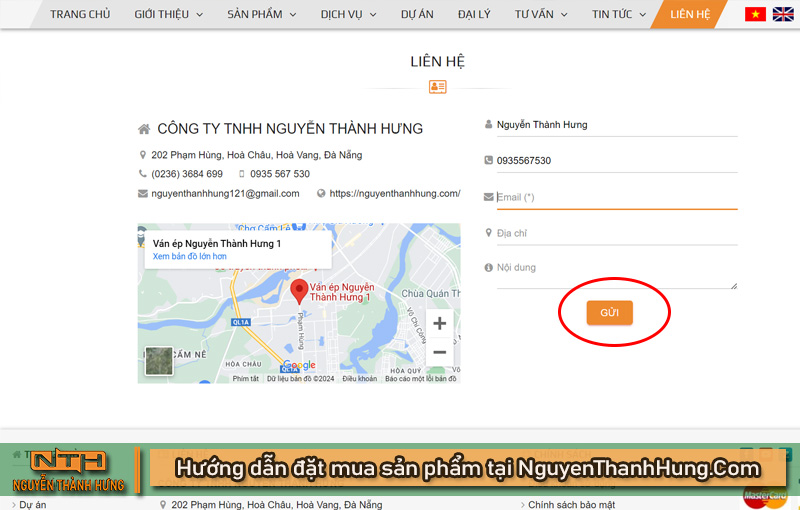Switch site language to Vietnamese flag
The image size is (800, 510).
click(x=755, y=14)
